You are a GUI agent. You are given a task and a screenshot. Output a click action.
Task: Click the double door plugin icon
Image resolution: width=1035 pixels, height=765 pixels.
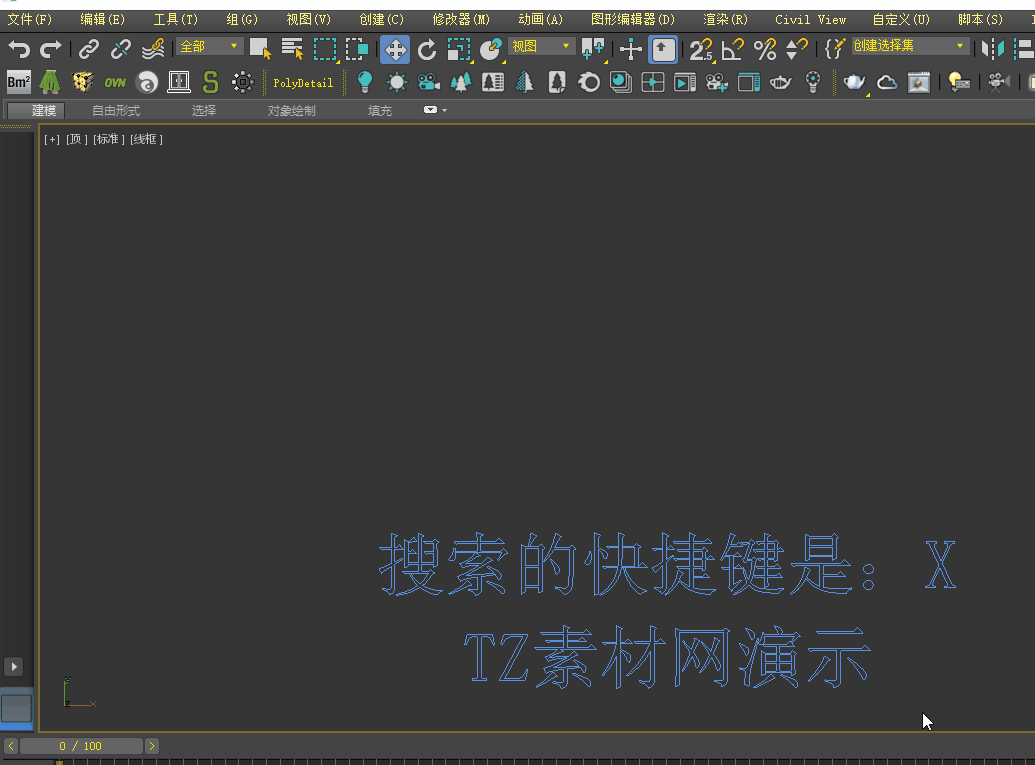coord(179,83)
